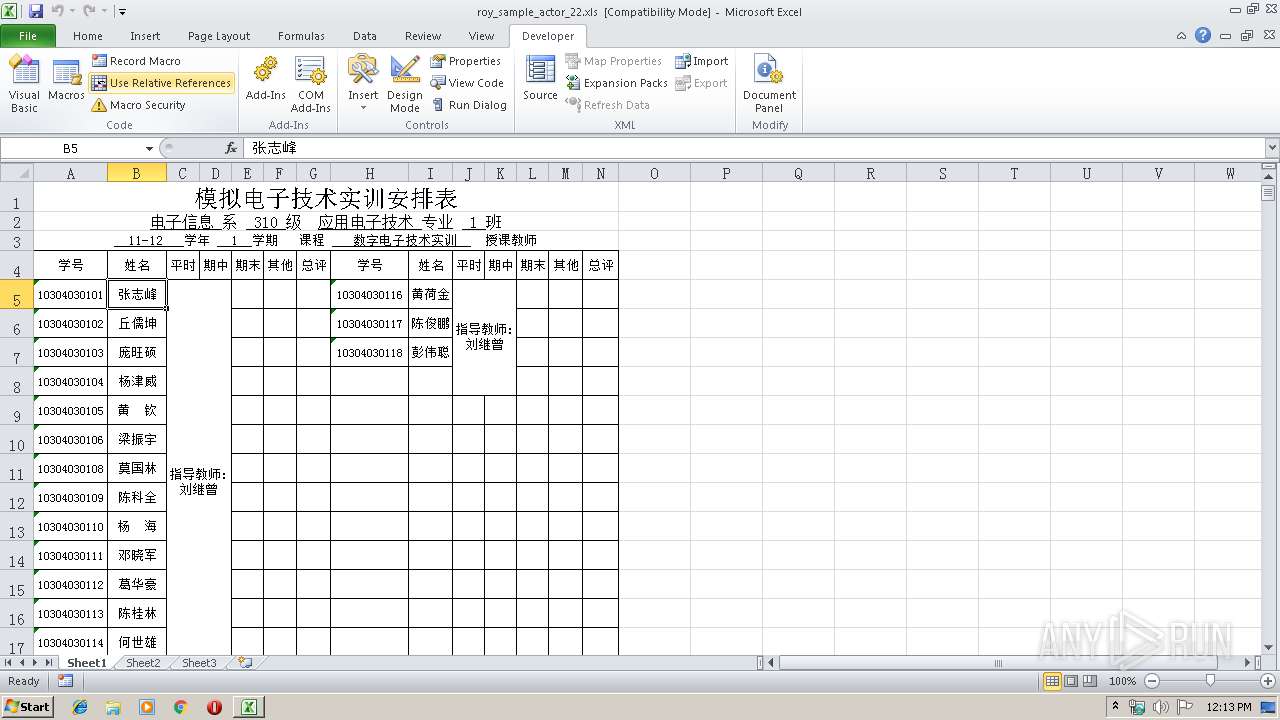Viewport: 1280px width, 720px height.
Task: Select cell containing 黄荷金
Action: [431, 295]
